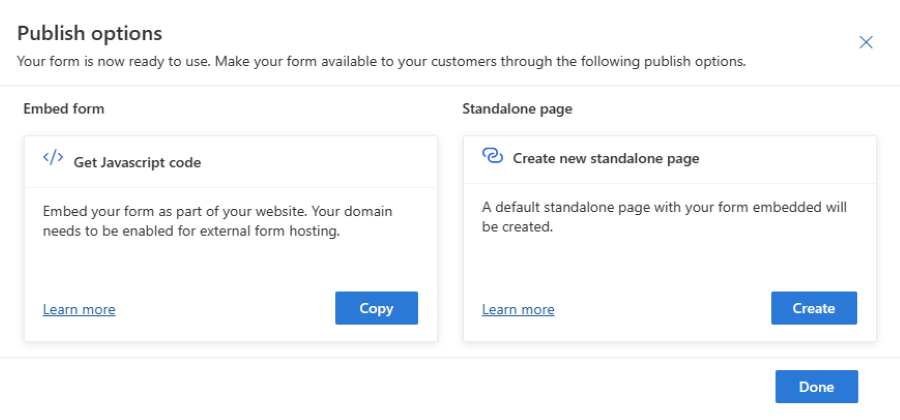Click the 'be created.' text line
900x420 pixels.
tap(517, 227)
